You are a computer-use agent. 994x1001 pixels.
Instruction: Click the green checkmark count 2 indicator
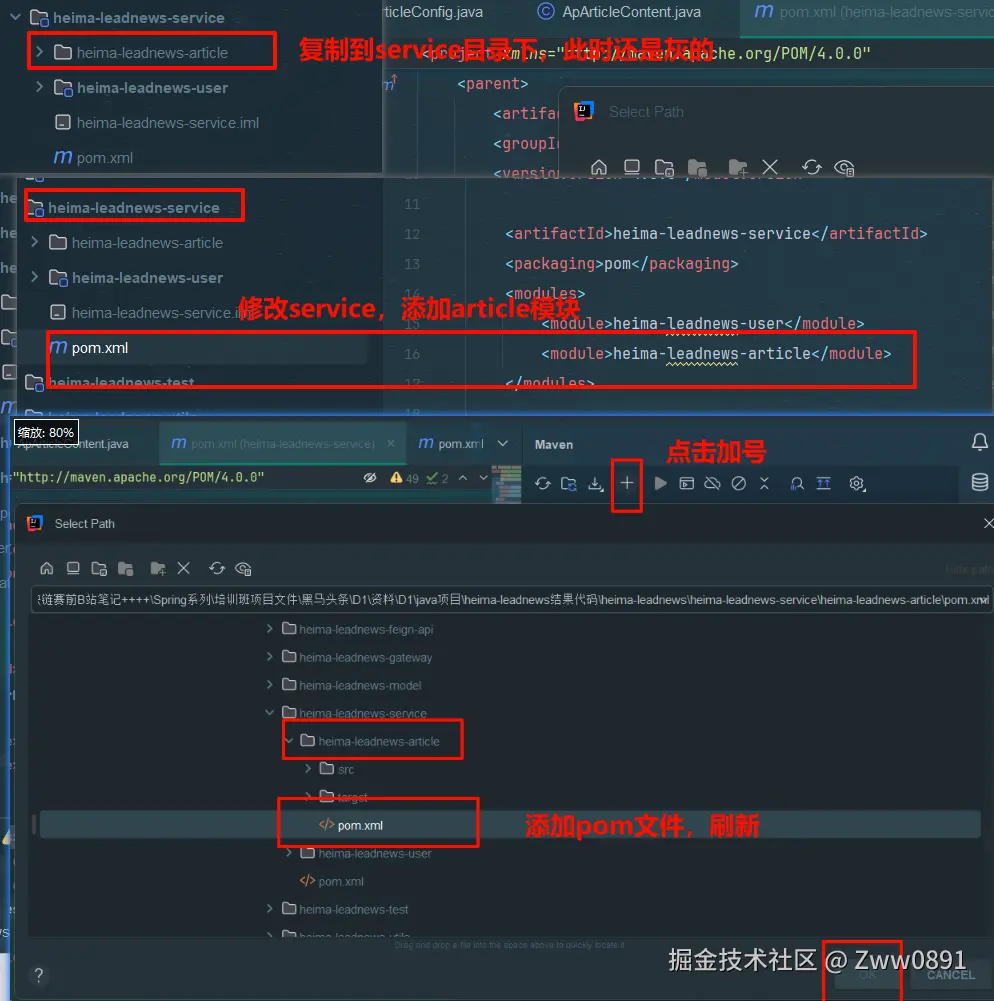[437, 478]
